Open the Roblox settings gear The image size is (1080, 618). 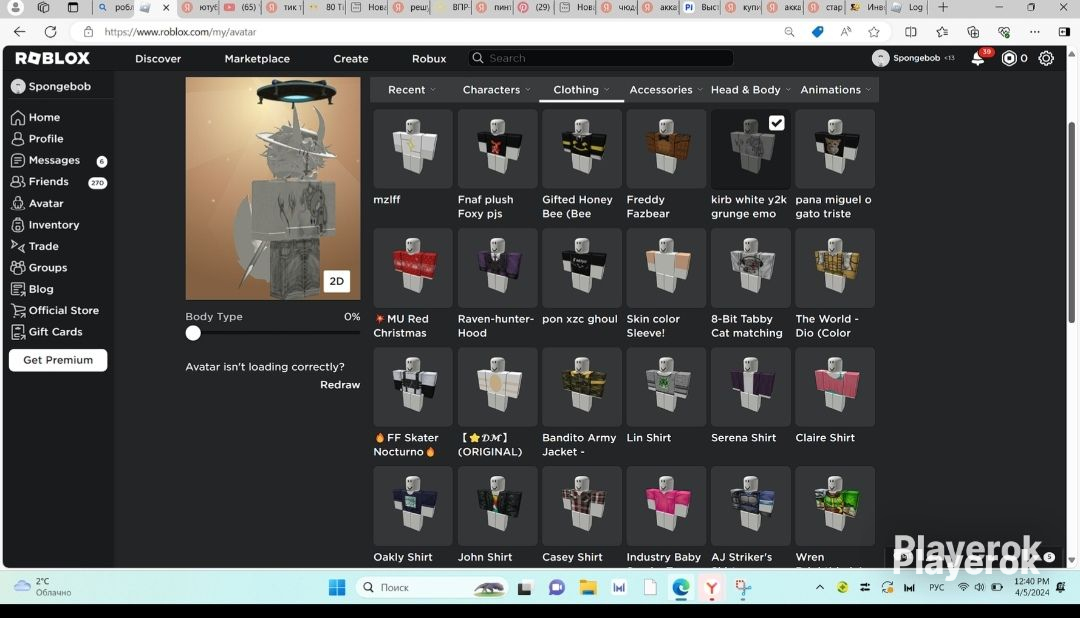[1046, 59]
